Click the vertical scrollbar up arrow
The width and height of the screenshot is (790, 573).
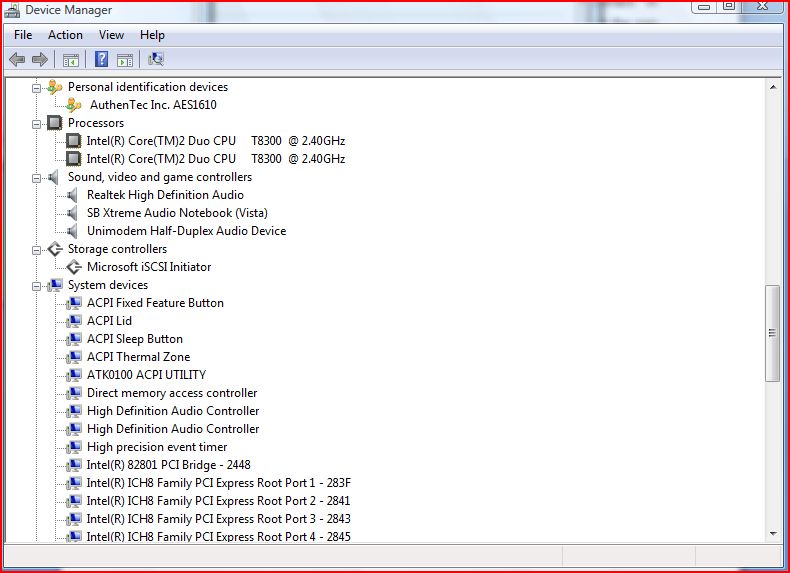(773, 87)
